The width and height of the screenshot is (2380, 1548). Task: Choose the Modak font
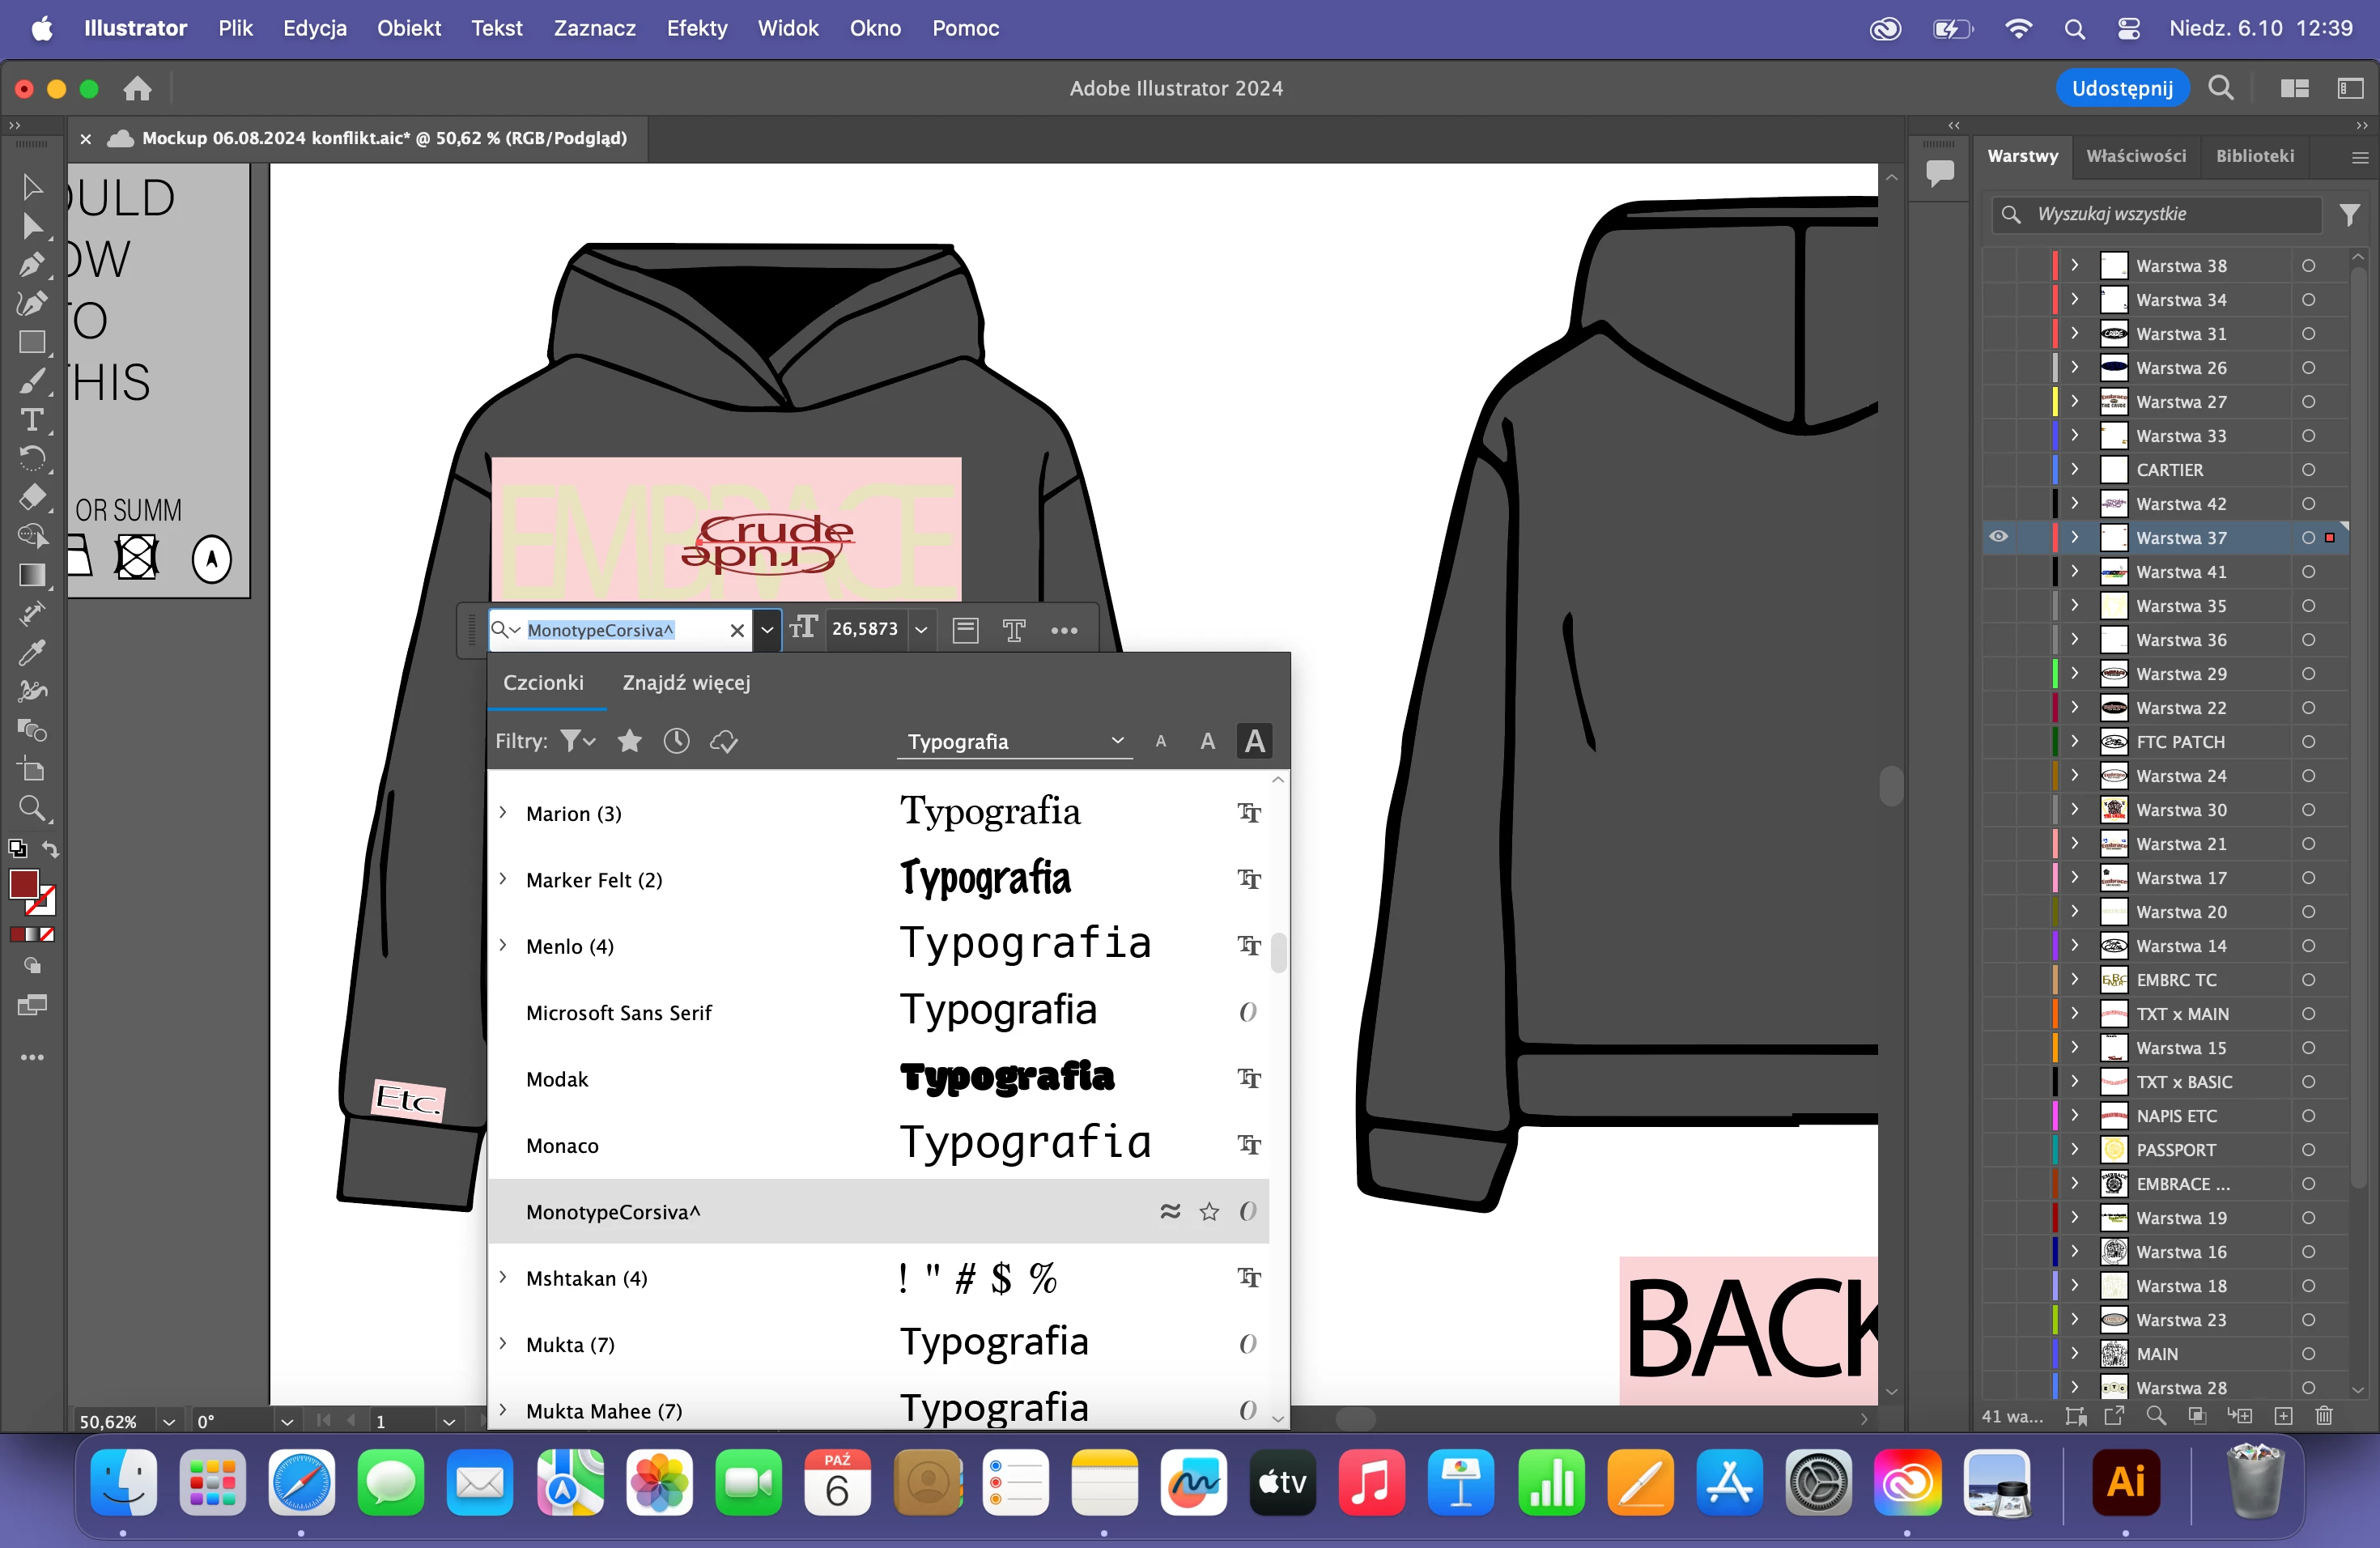coord(557,1079)
